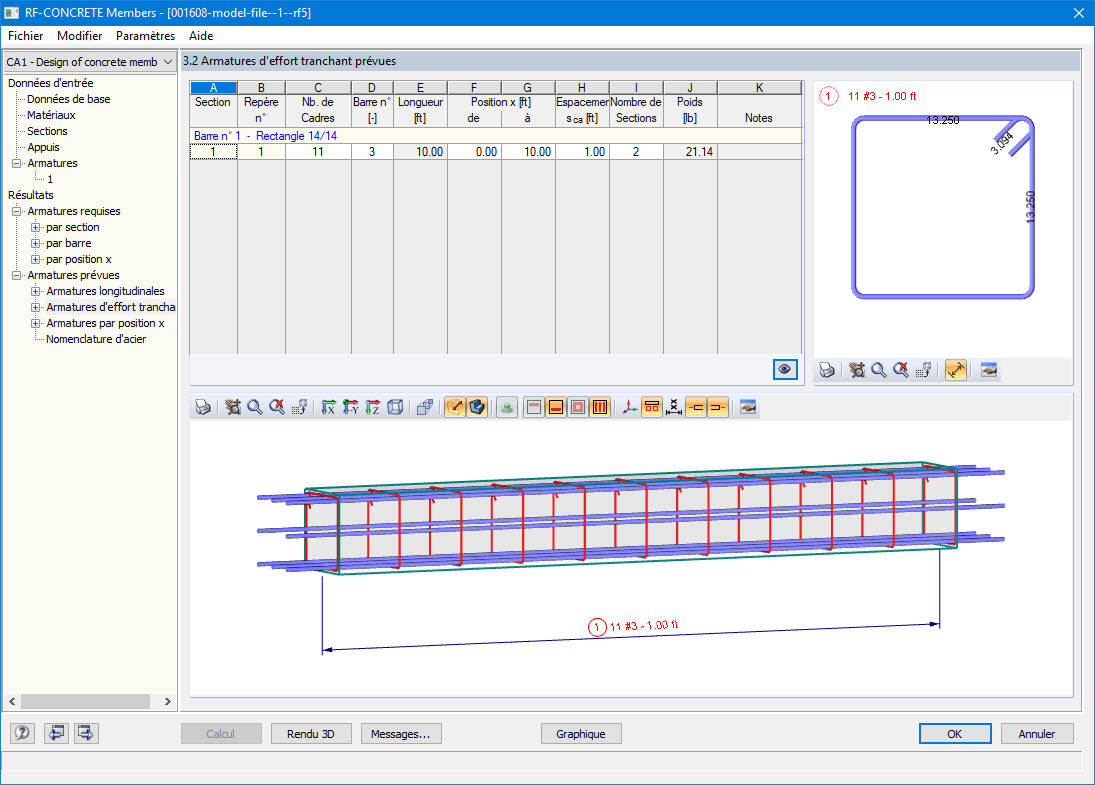Toggle perspective view cubes icon
Image resolution: width=1095 pixels, height=785 pixels.
tap(425, 407)
